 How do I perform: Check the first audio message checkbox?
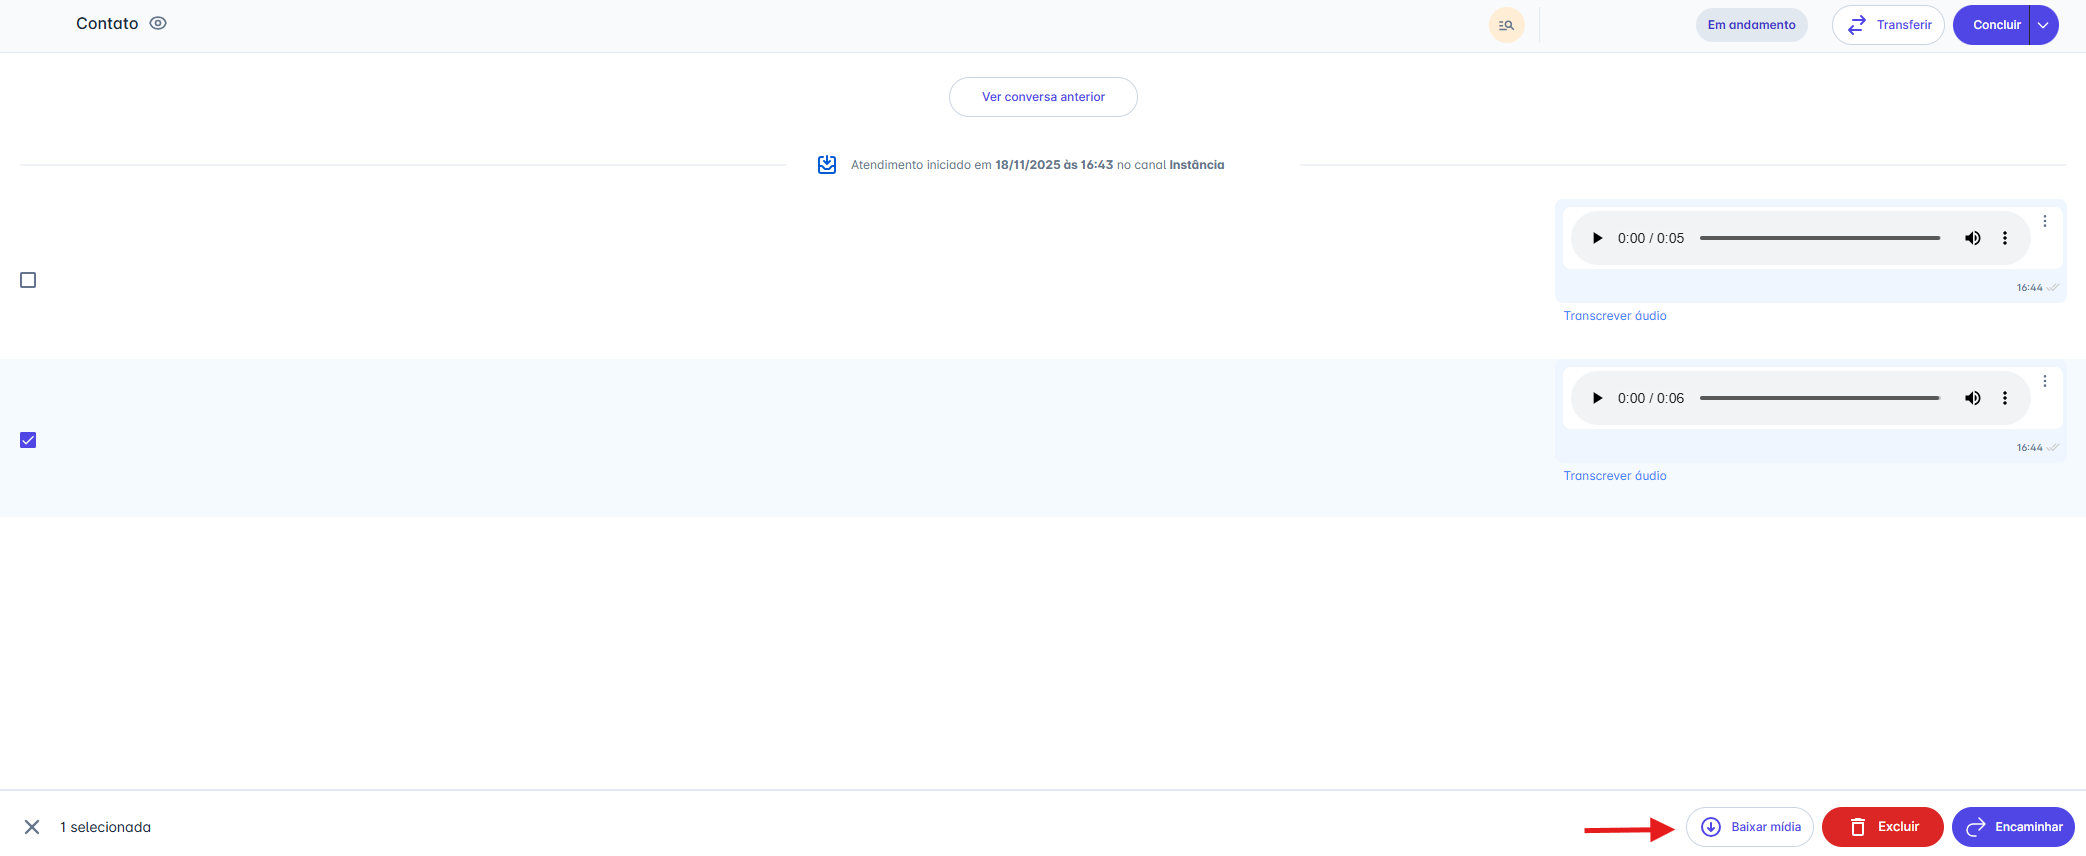pyautogui.click(x=28, y=280)
